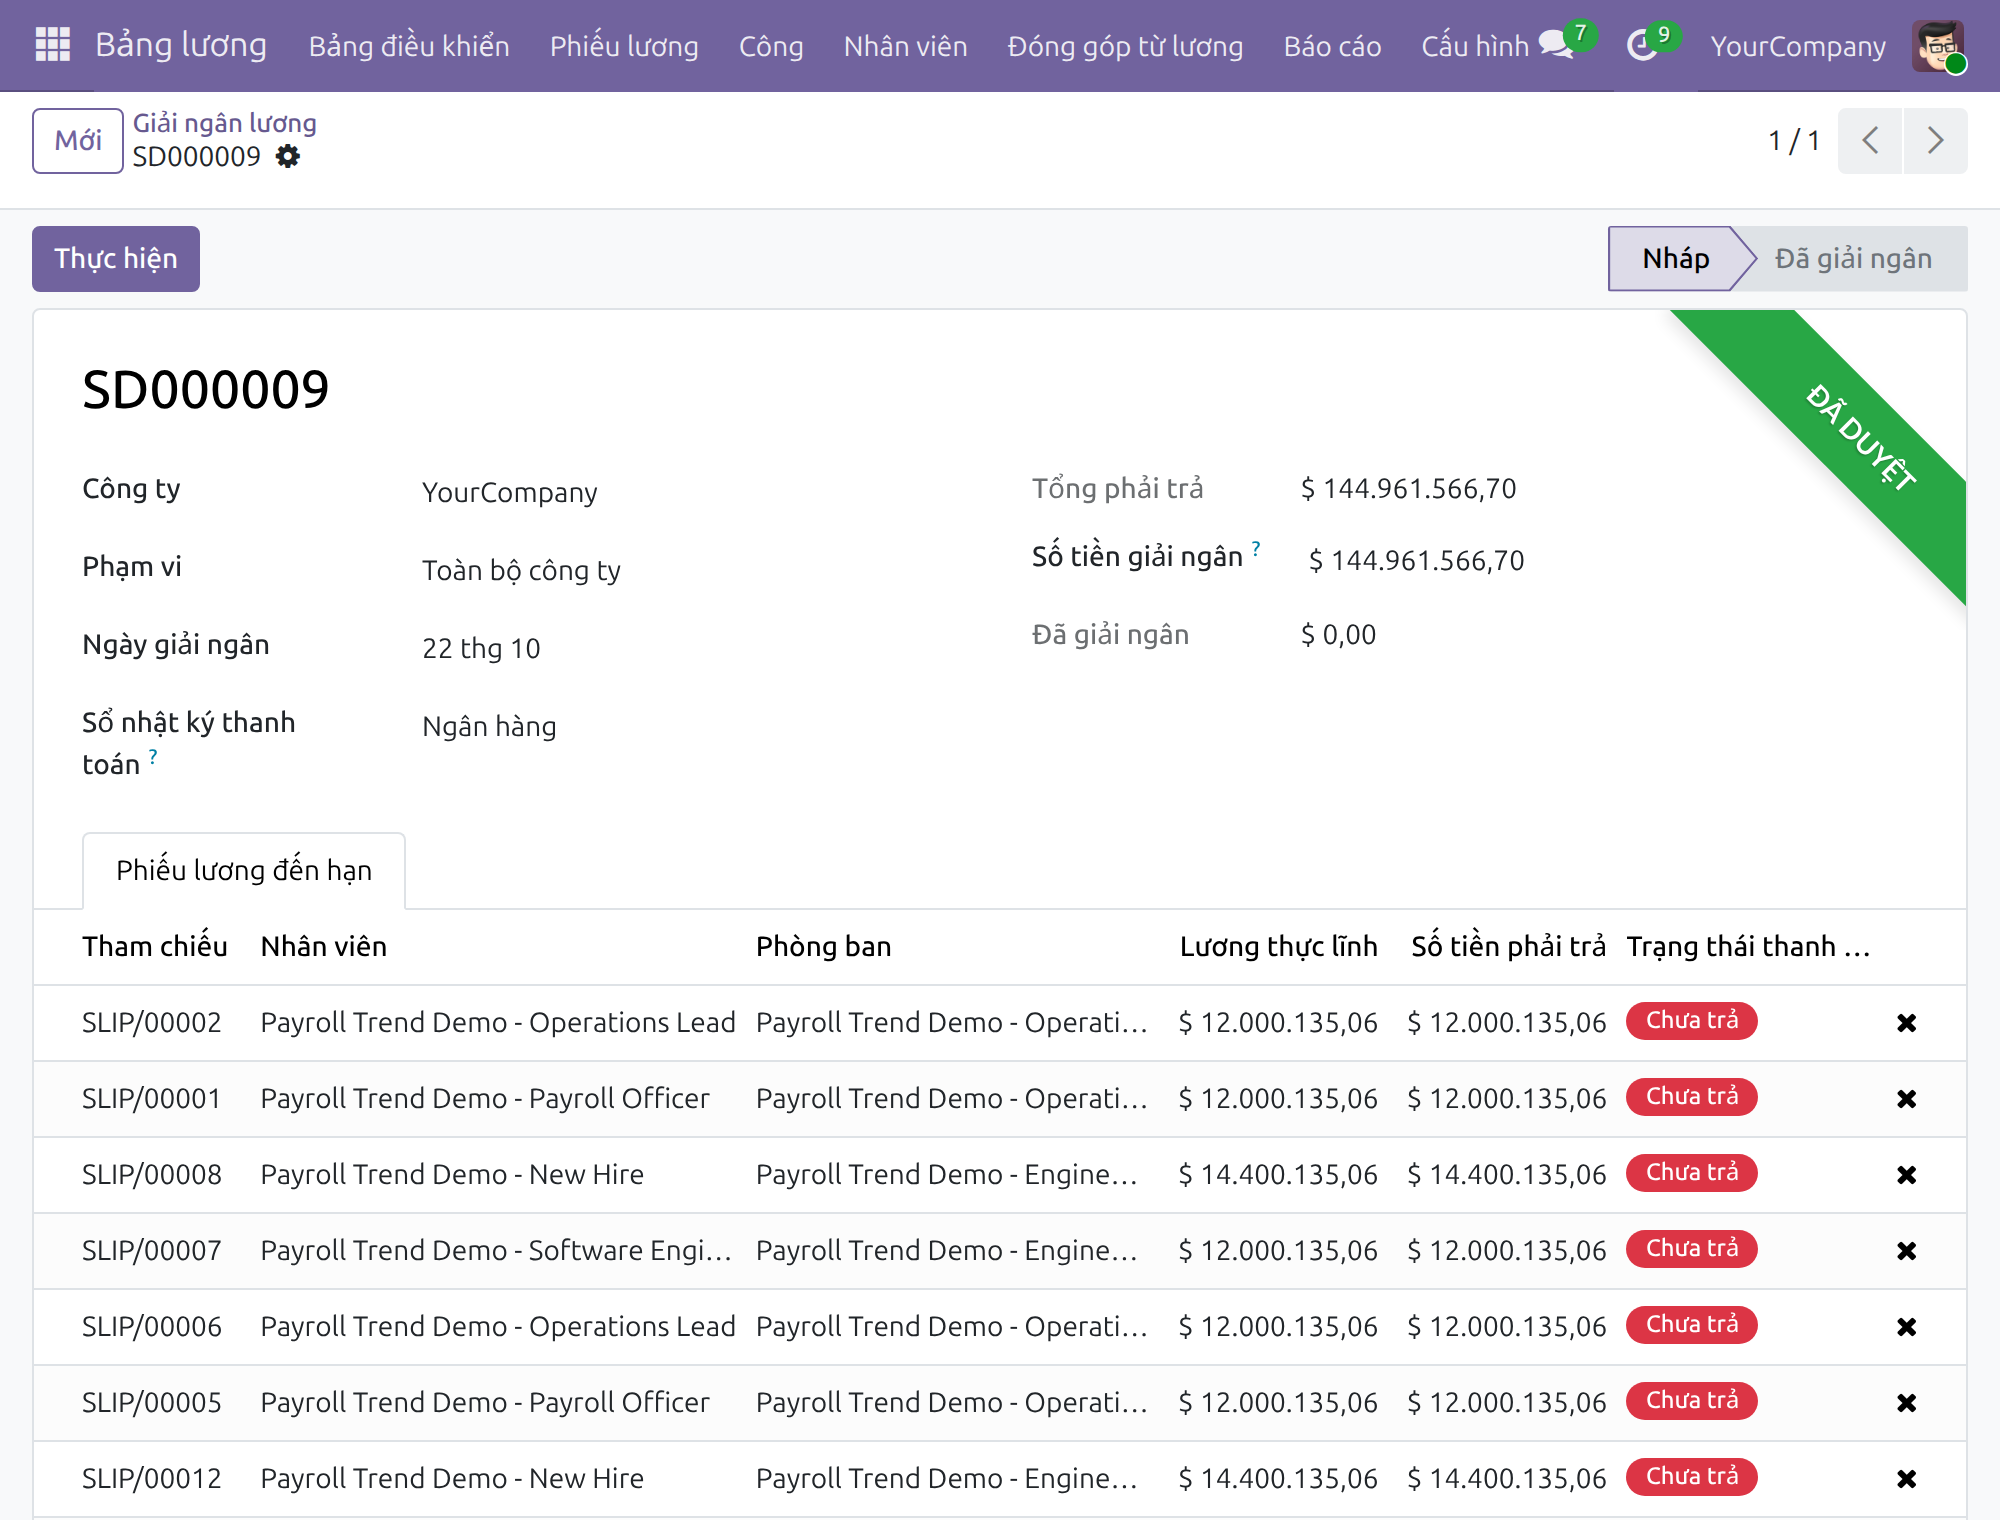The height and width of the screenshot is (1520, 2000).
Task: Expand the Báo cáo menu
Action: pyautogui.click(x=1332, y=46)
